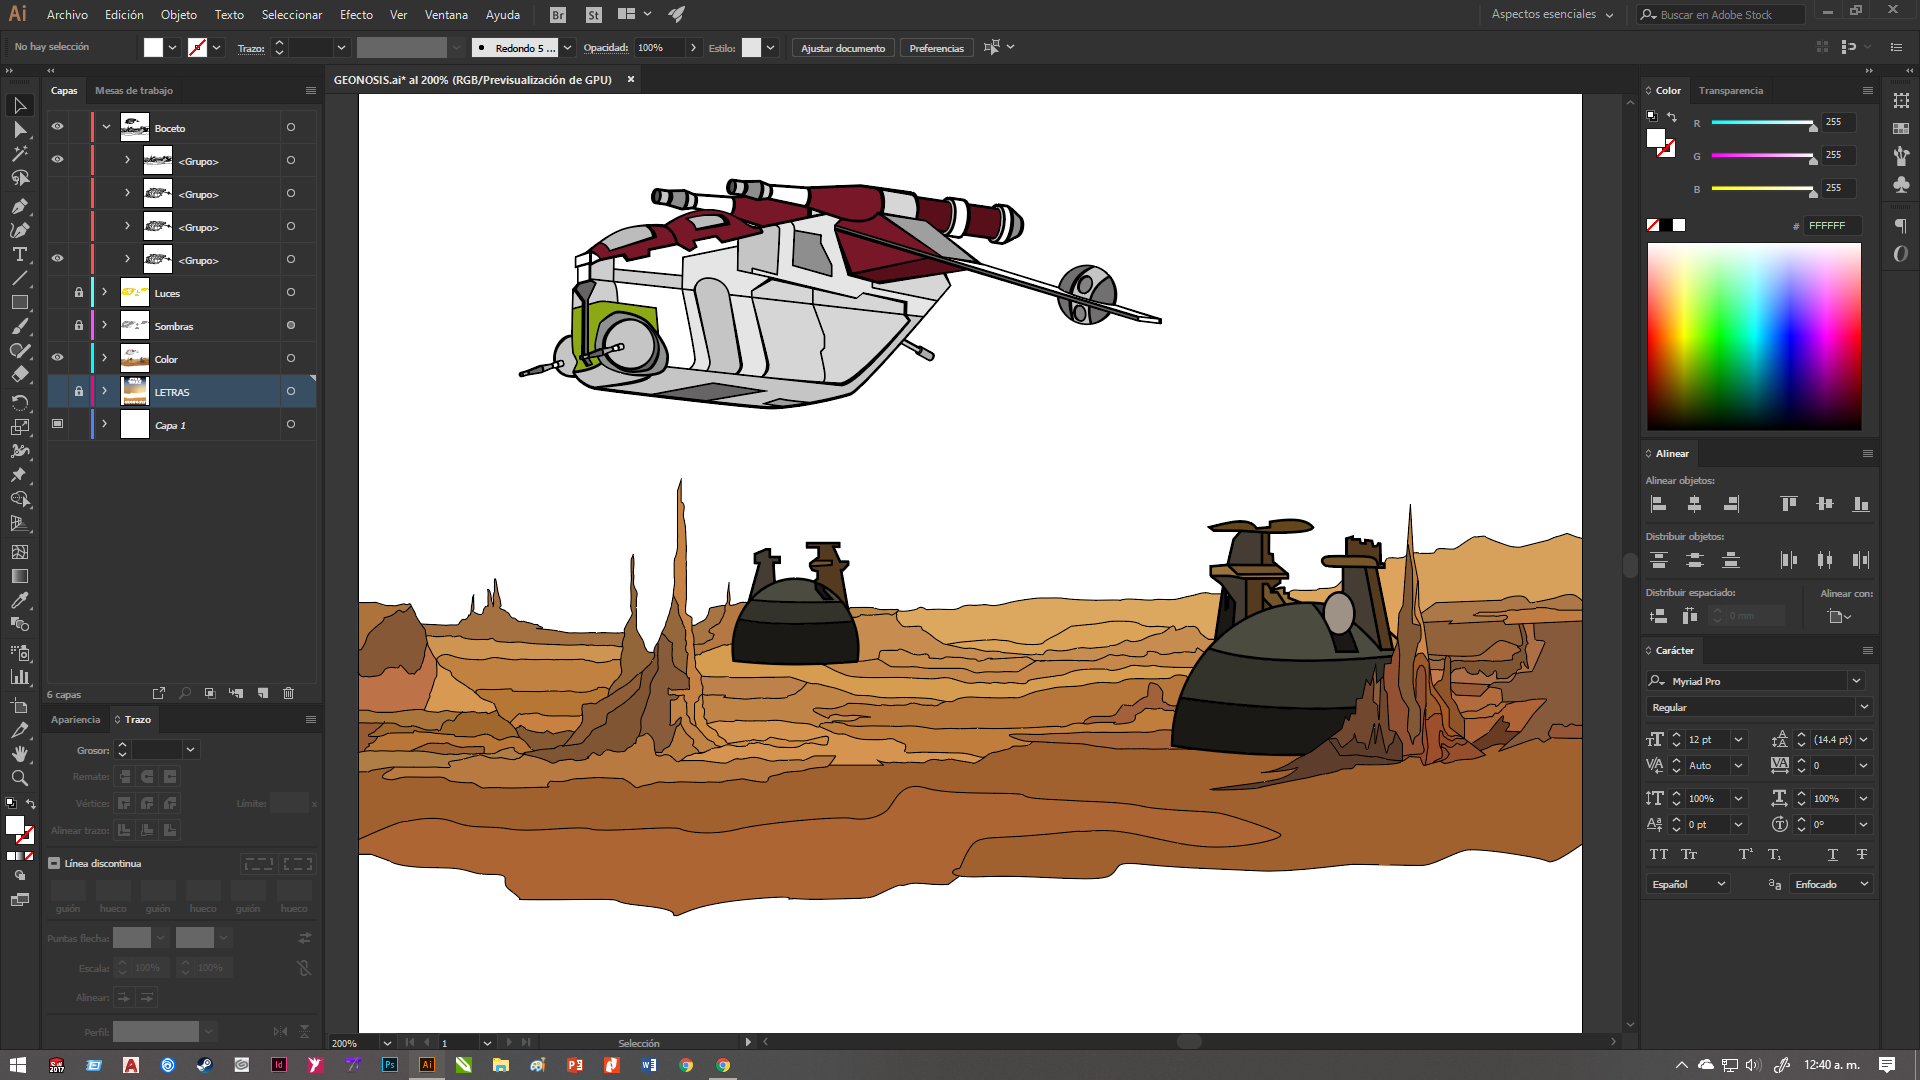The width and height of the screenshot is (1920, 1080).
Task: Select the Eraser tool
Action: click(x=19, y=374)
